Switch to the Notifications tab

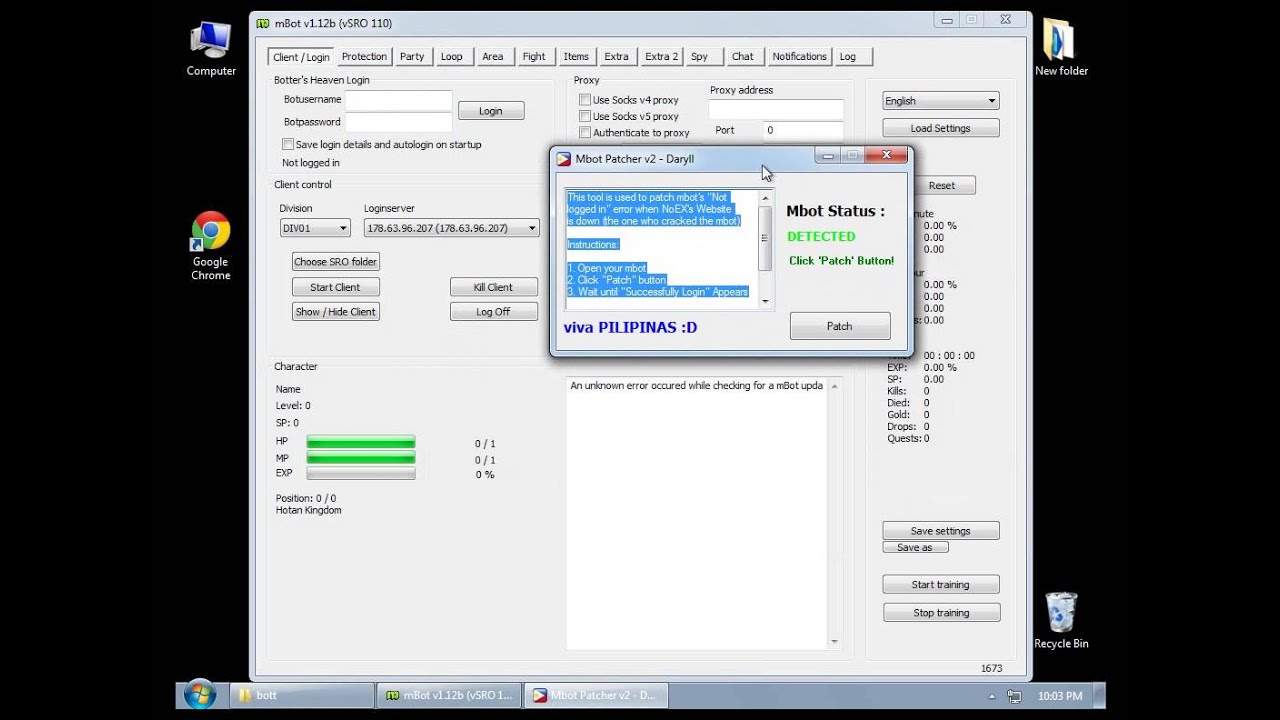(799, 57)
